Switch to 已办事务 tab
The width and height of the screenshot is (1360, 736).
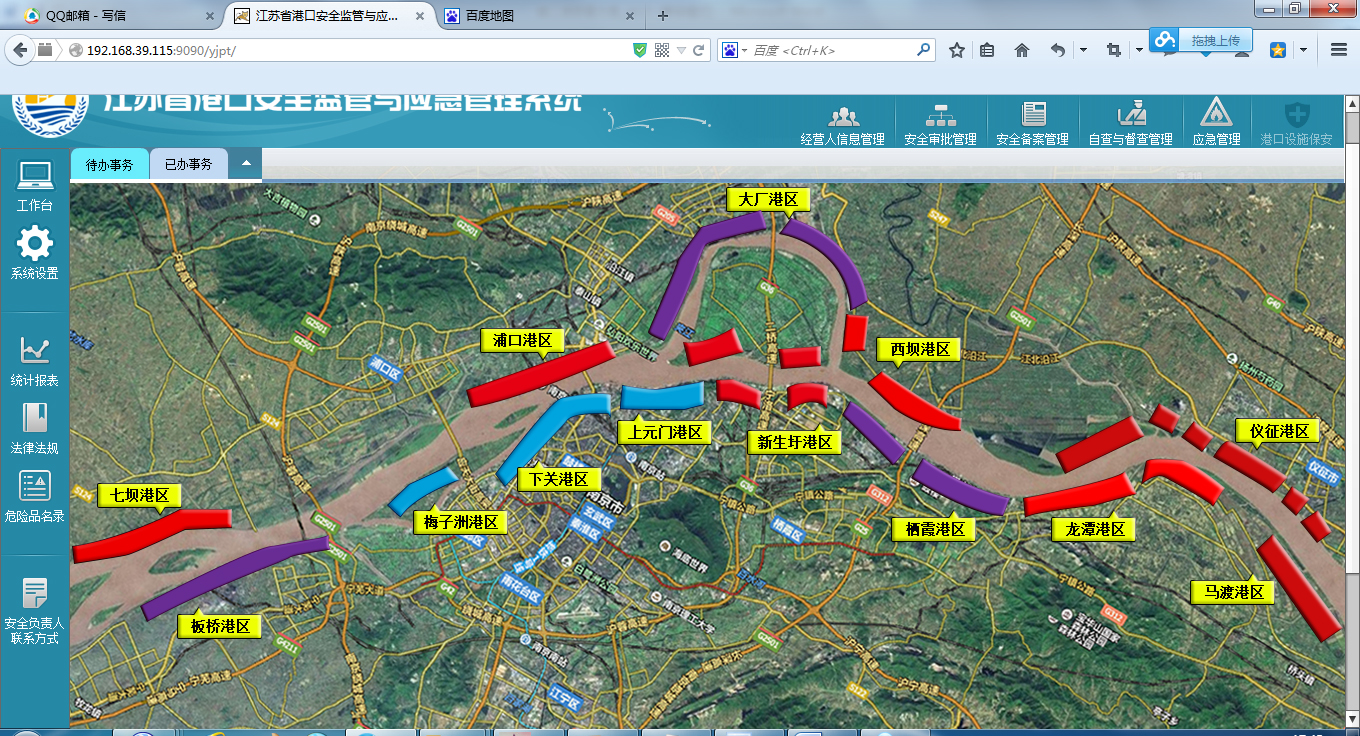tap(188, 165)
